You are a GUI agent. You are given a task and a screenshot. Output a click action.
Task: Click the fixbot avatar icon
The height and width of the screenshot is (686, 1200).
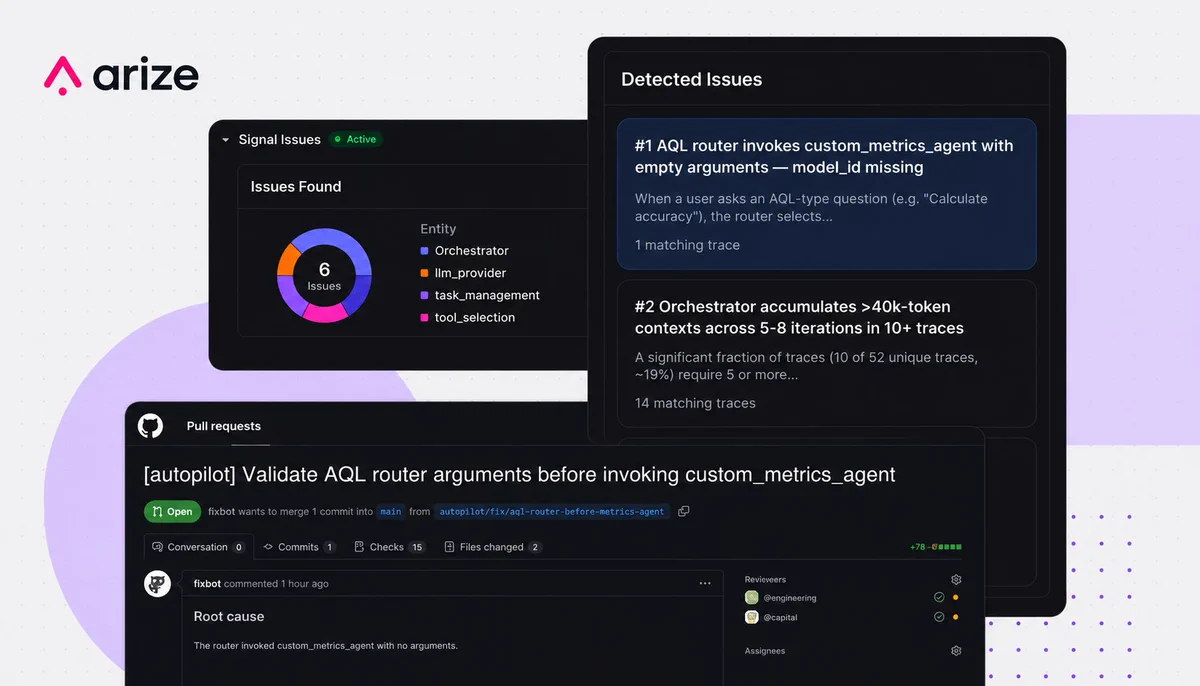[x=158, y=583]
